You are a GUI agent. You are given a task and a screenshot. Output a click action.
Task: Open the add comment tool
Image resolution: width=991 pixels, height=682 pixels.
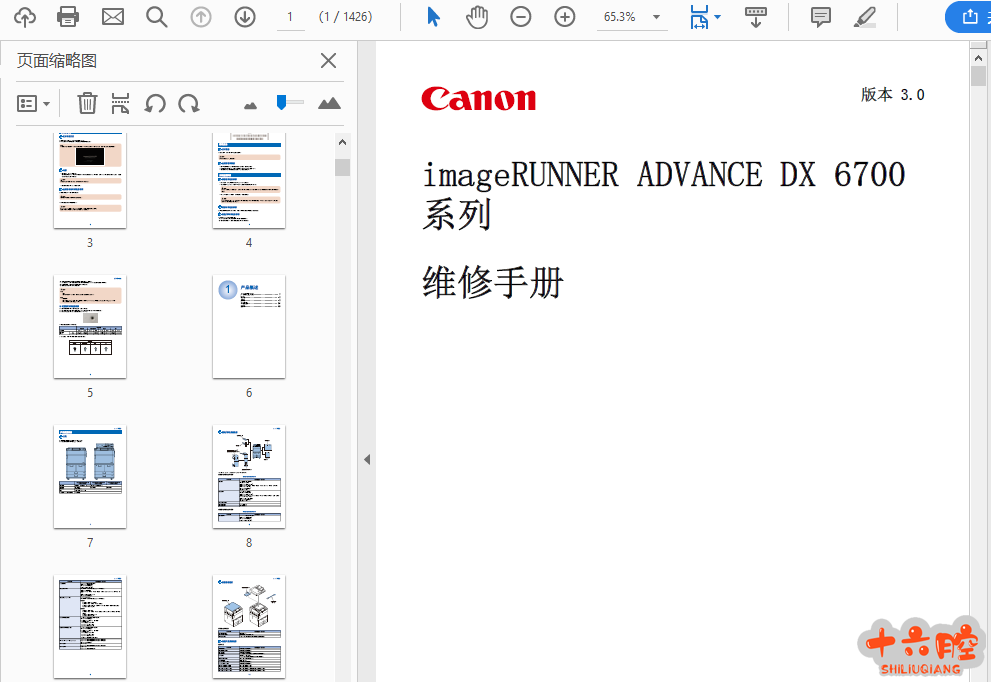tap(820, 17)
